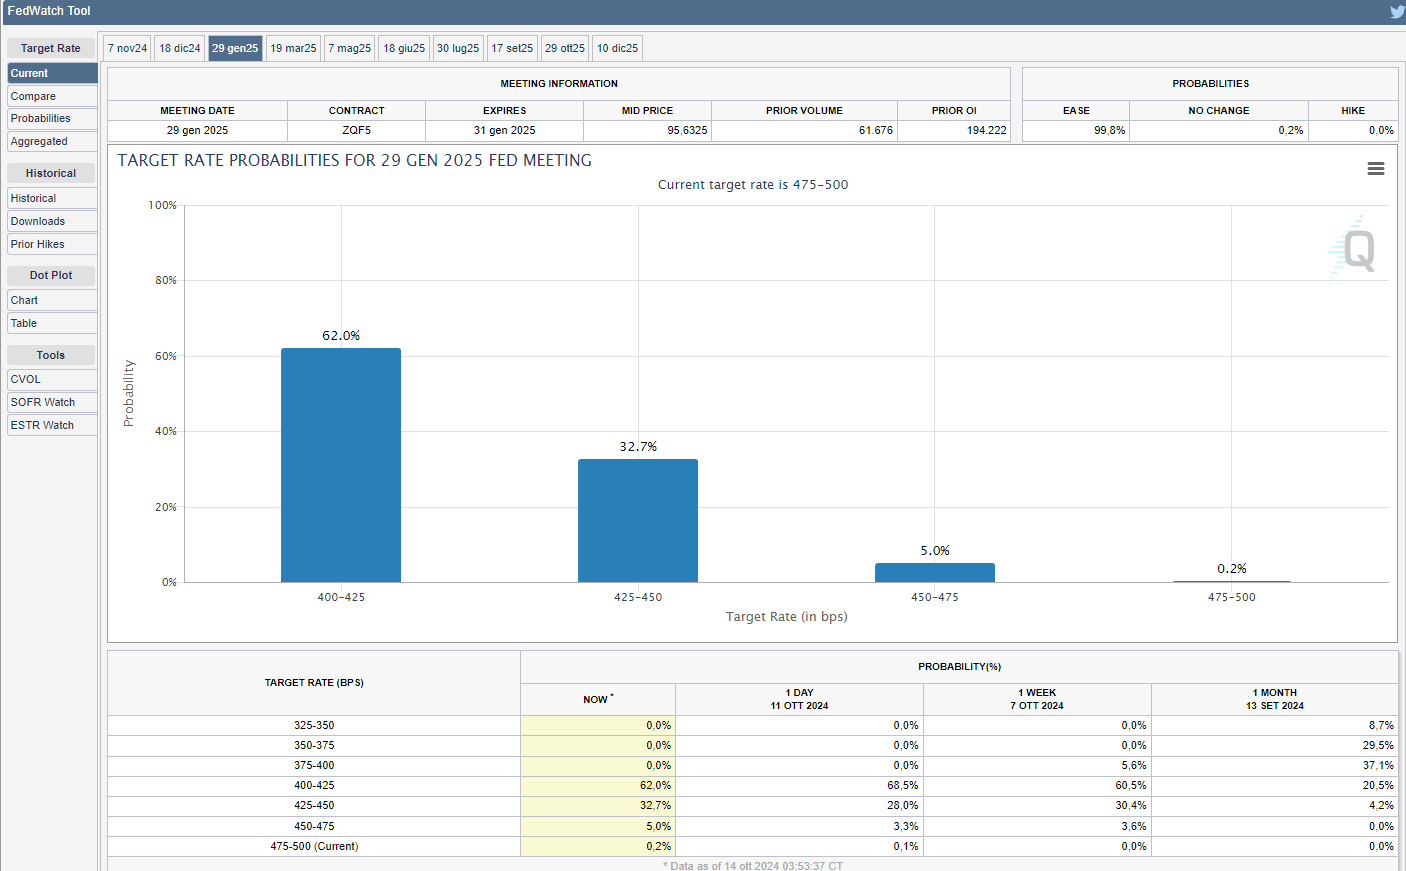Image resolution: width=1406 pixels, height=871 pixels.
Task: Launch the CVOL tool
Action: click(x=52, y=379)
